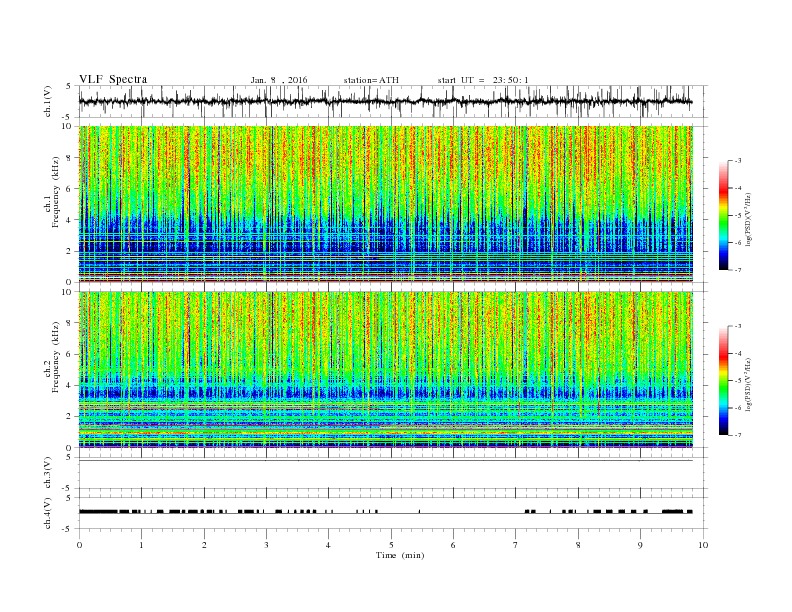Click the "ch.3(V)" axis label
Image resolution: width=792 pixels, height=612 pixels.
pos(48,473)
